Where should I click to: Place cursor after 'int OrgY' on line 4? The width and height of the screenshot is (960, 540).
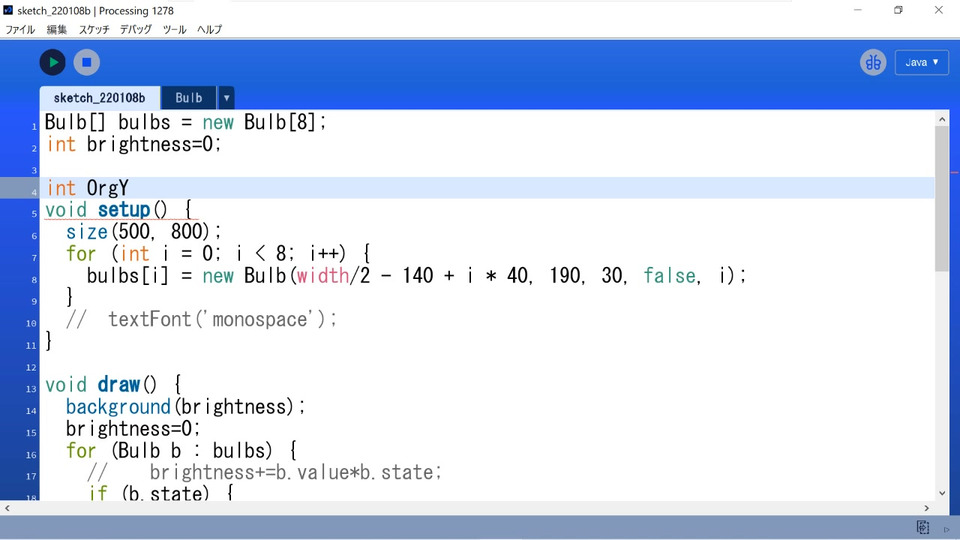(130, 188)
